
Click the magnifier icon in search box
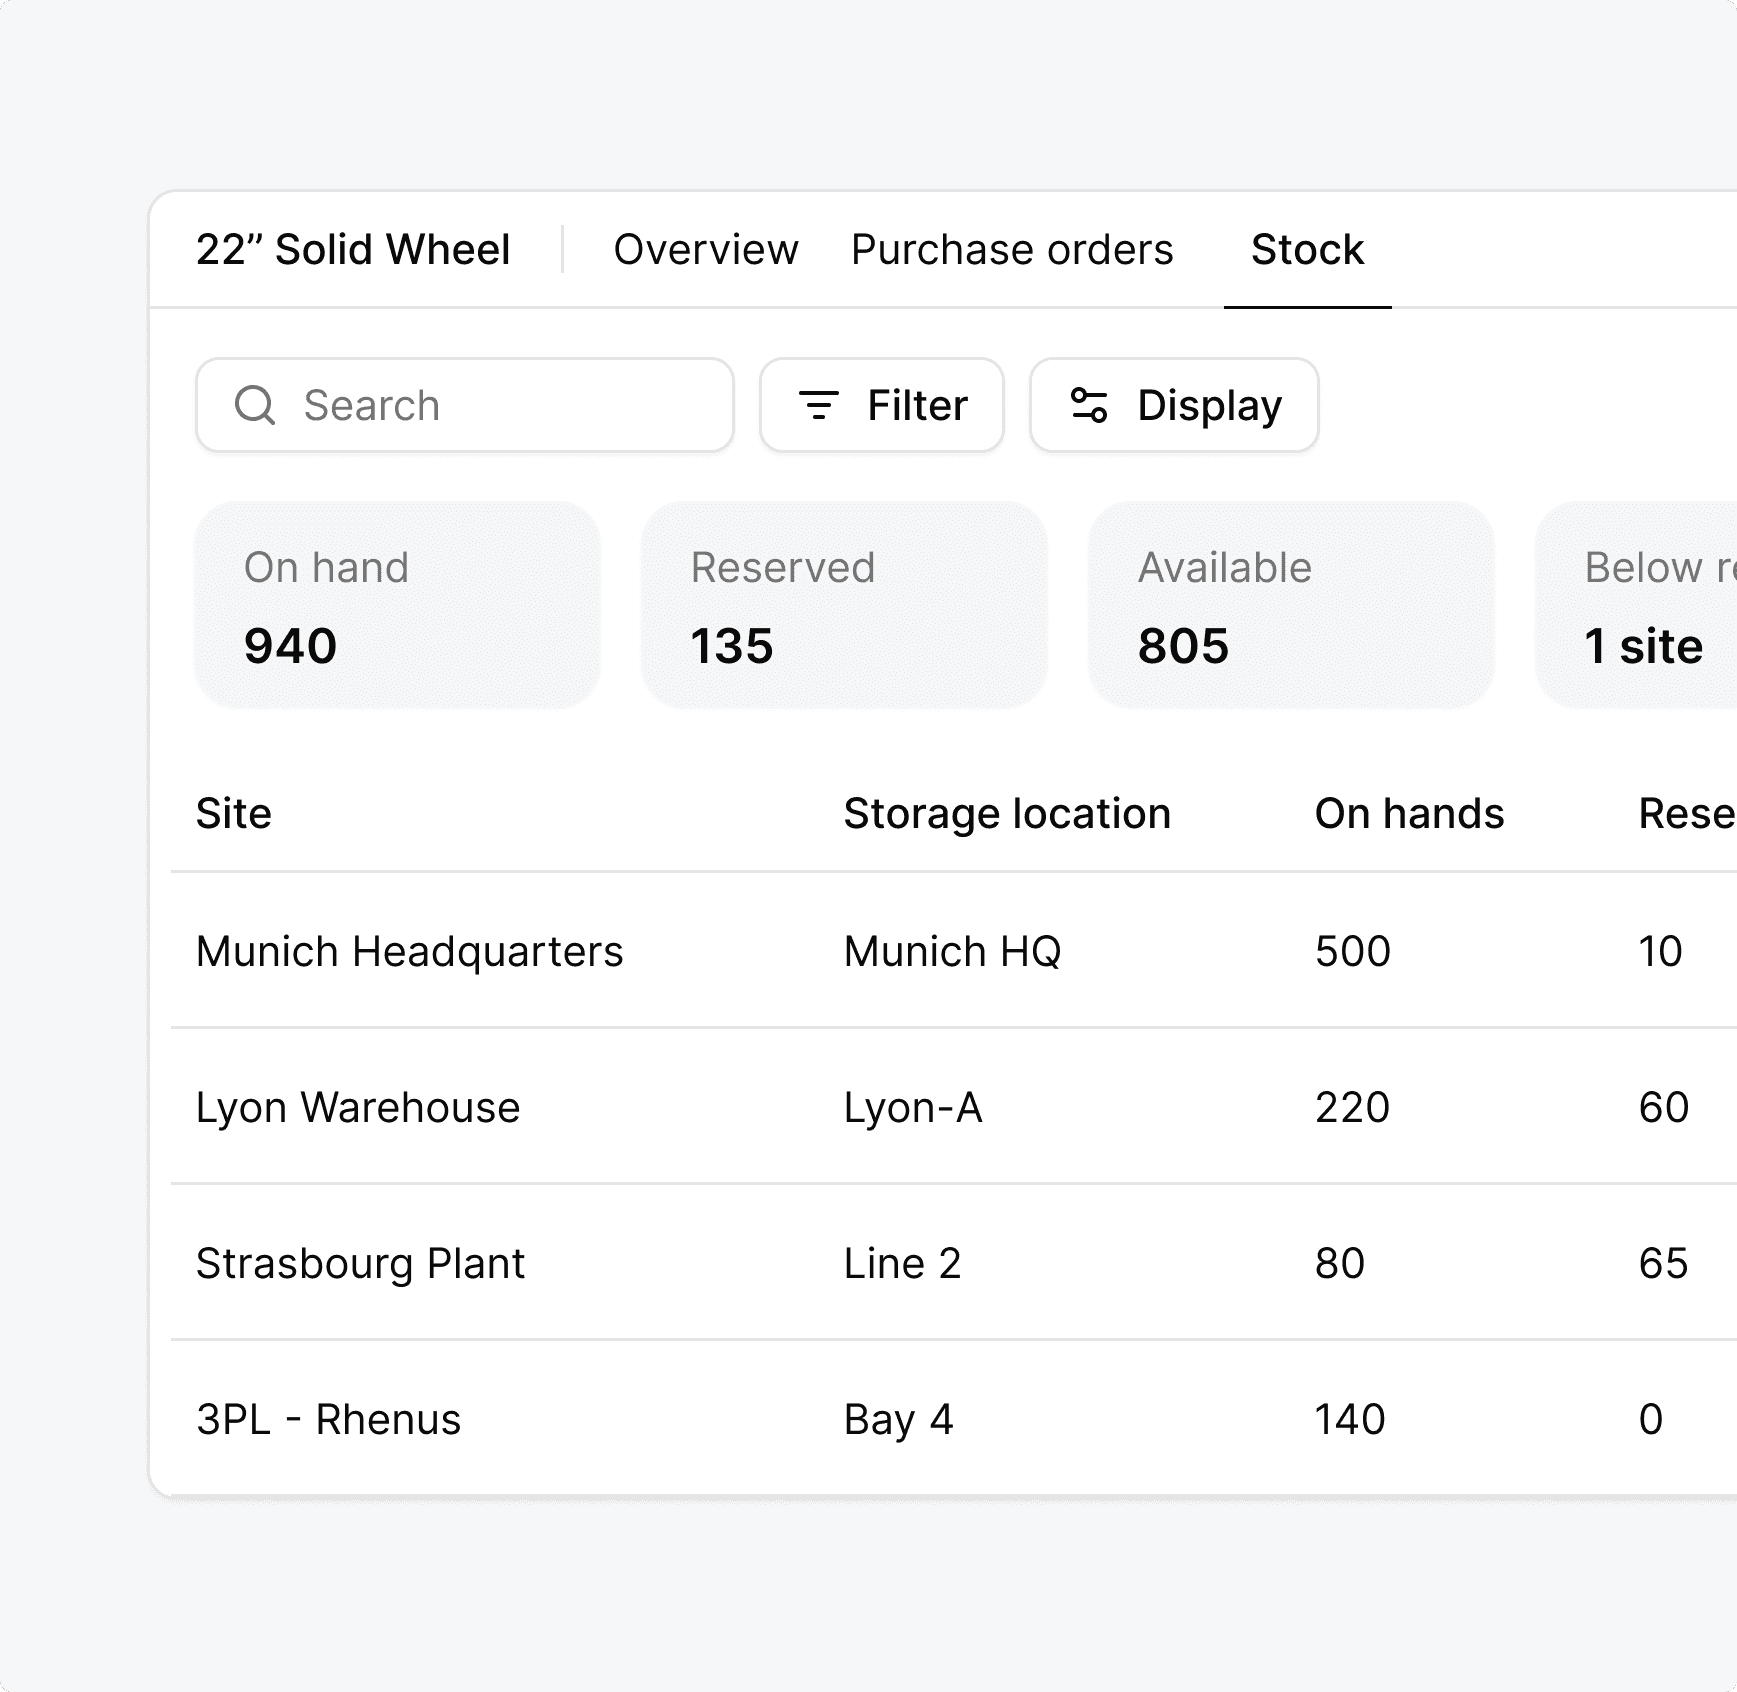tap(254, 405)
